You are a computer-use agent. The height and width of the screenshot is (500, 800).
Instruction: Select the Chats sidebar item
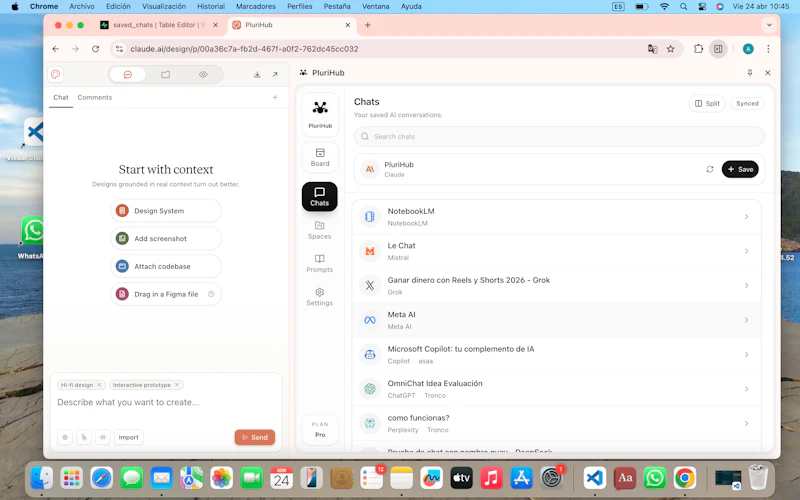click(319, 196)
